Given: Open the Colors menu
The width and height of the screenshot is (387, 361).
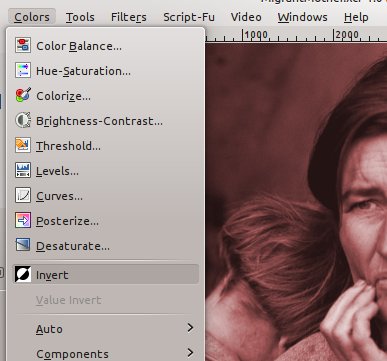Looking at the screenshot, I should coord(32,17).
